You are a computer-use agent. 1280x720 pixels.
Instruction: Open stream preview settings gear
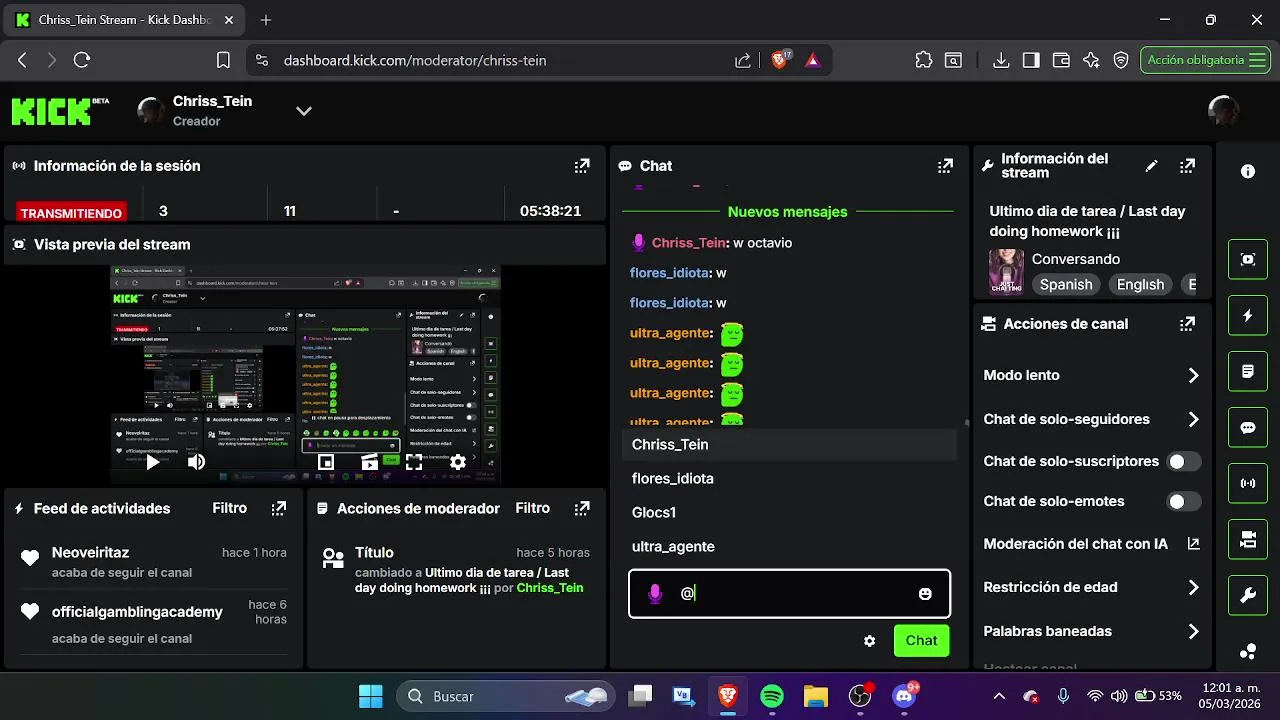click(458, 462)
